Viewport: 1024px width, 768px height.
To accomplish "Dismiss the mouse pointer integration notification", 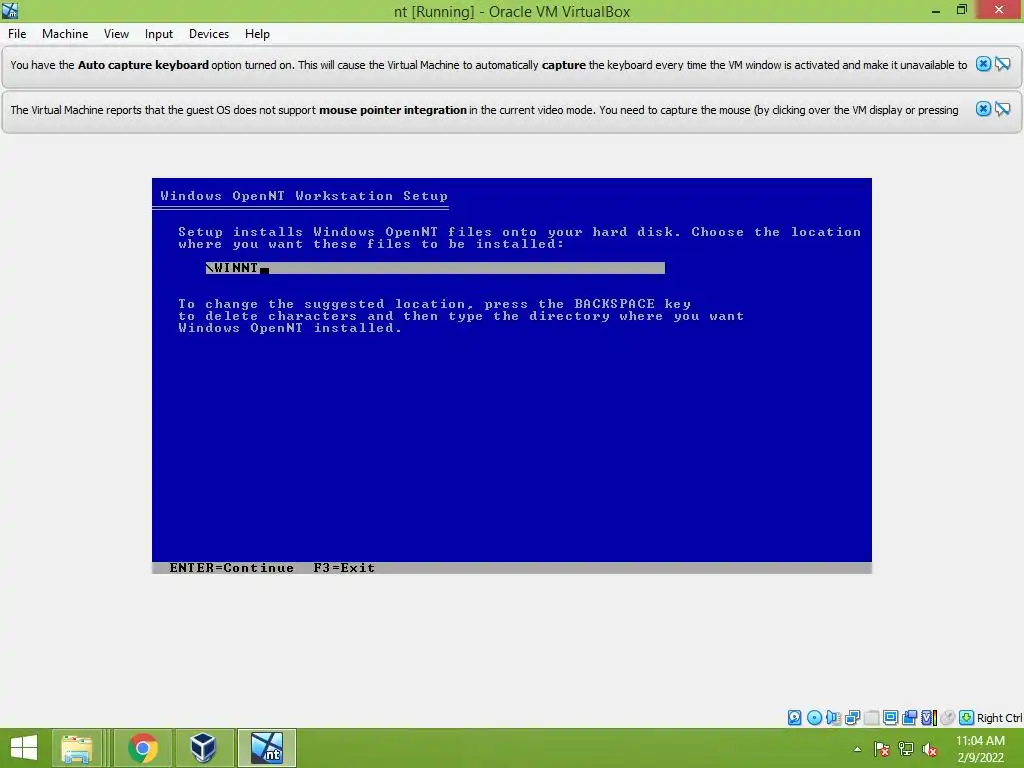I will point(983,109).
